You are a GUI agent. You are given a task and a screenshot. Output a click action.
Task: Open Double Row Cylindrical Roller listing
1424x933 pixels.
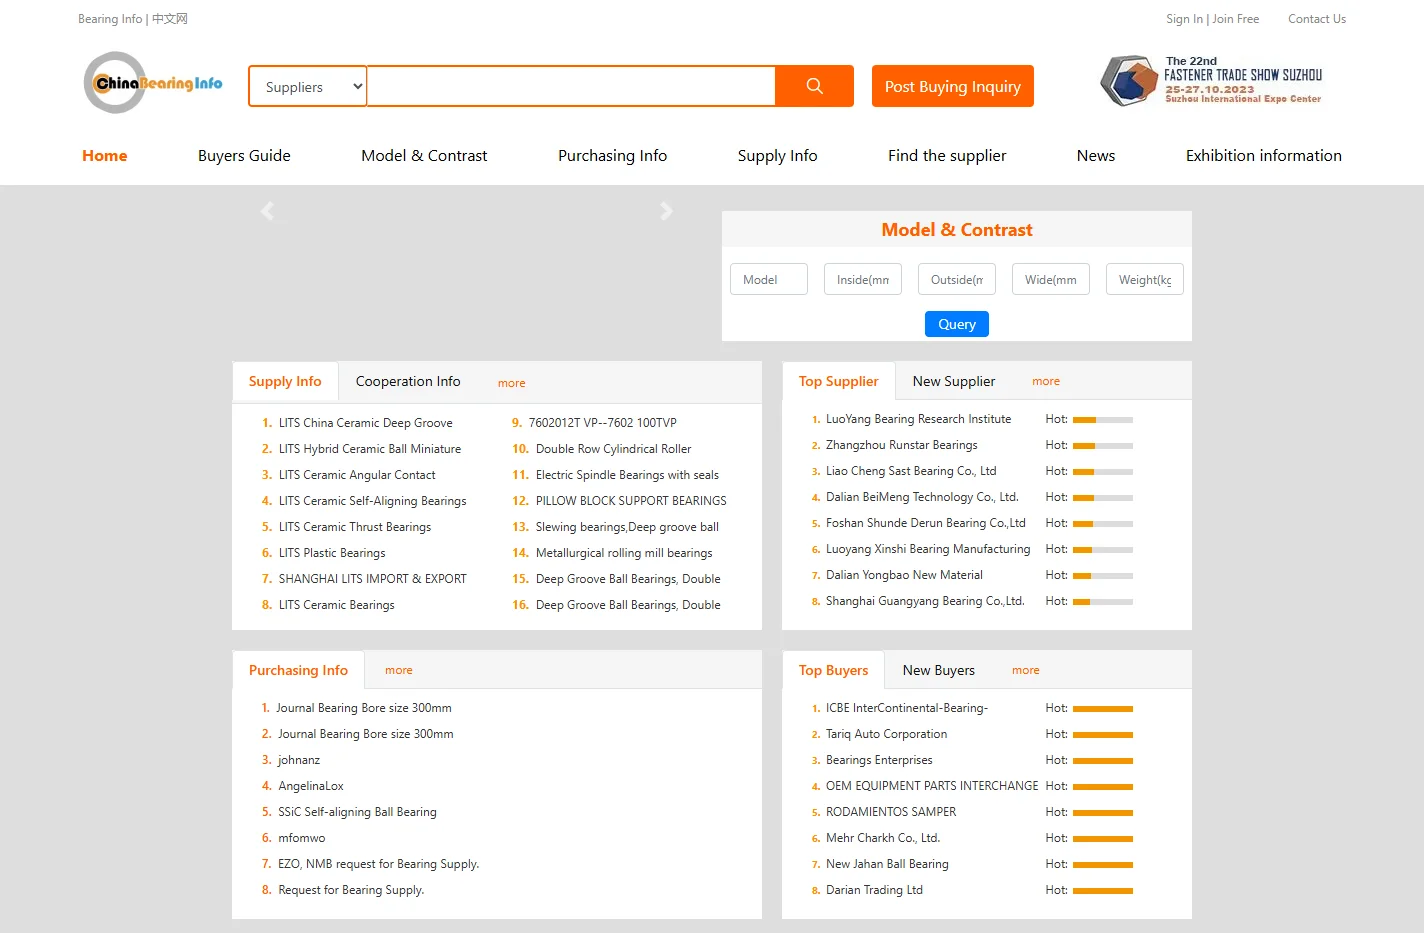pos(613,449)
